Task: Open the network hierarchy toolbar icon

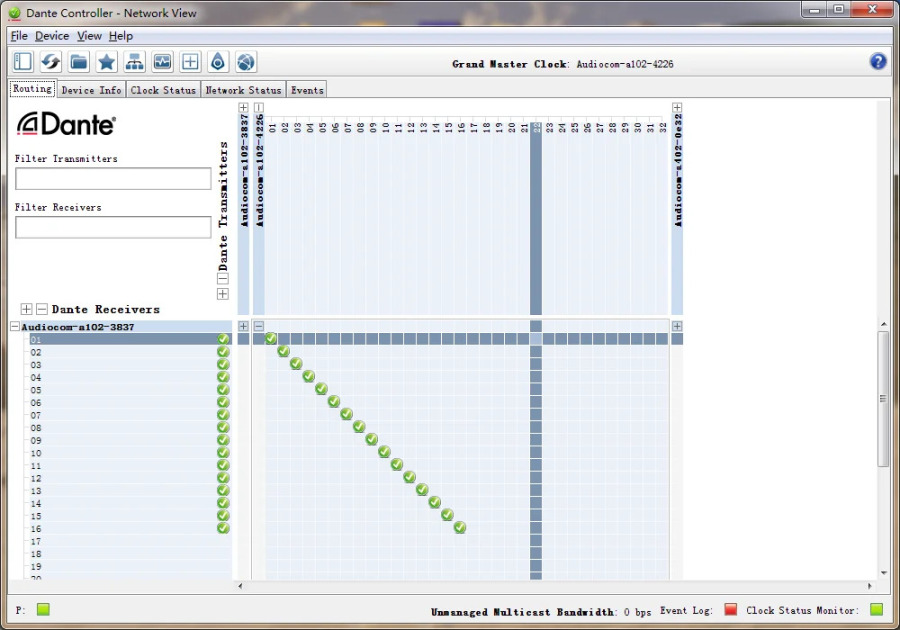Action: coord(134,61)
